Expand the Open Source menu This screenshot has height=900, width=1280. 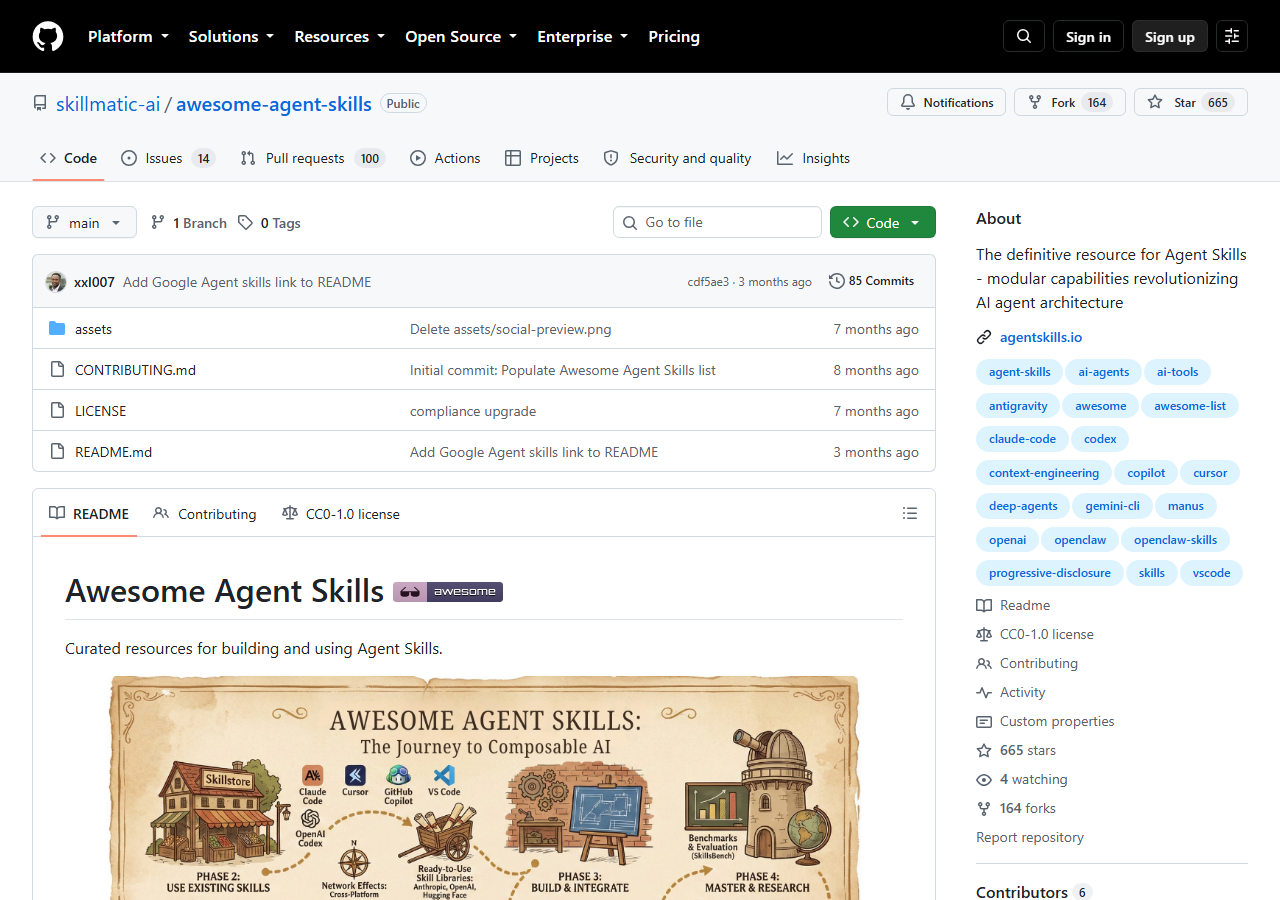pyautogui.click(x=461, y=36)
